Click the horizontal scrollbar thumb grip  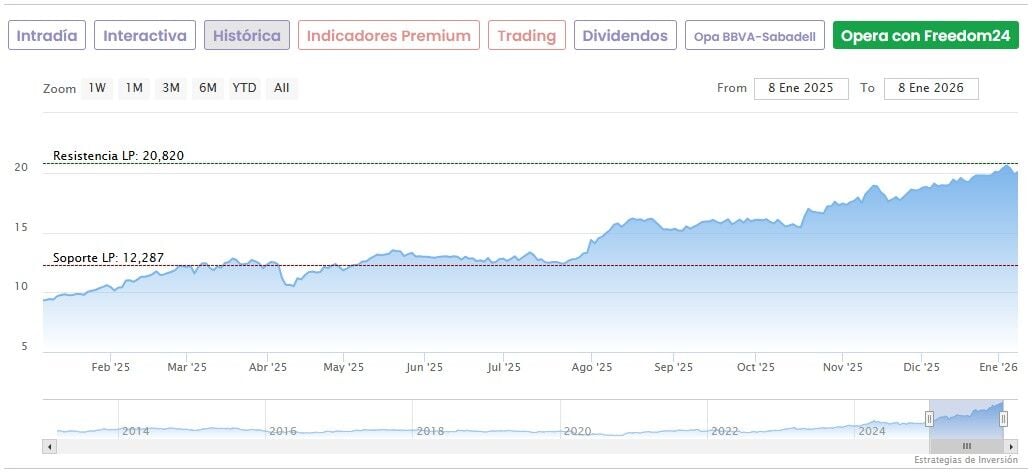tap(967, 445)
